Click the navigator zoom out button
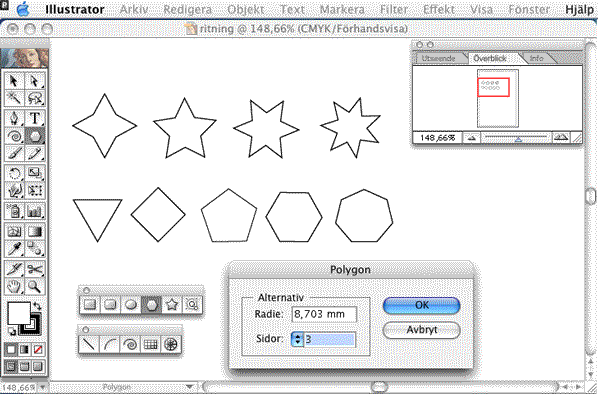 click(472, 138)
